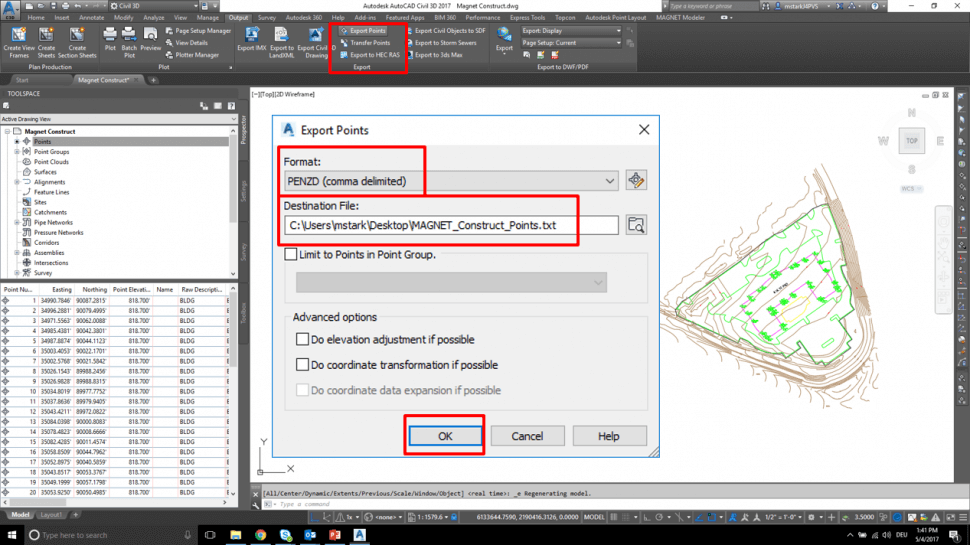The image size is (970, 545).
Task: Open Skype from the taskbar
Action: (285, 534)
